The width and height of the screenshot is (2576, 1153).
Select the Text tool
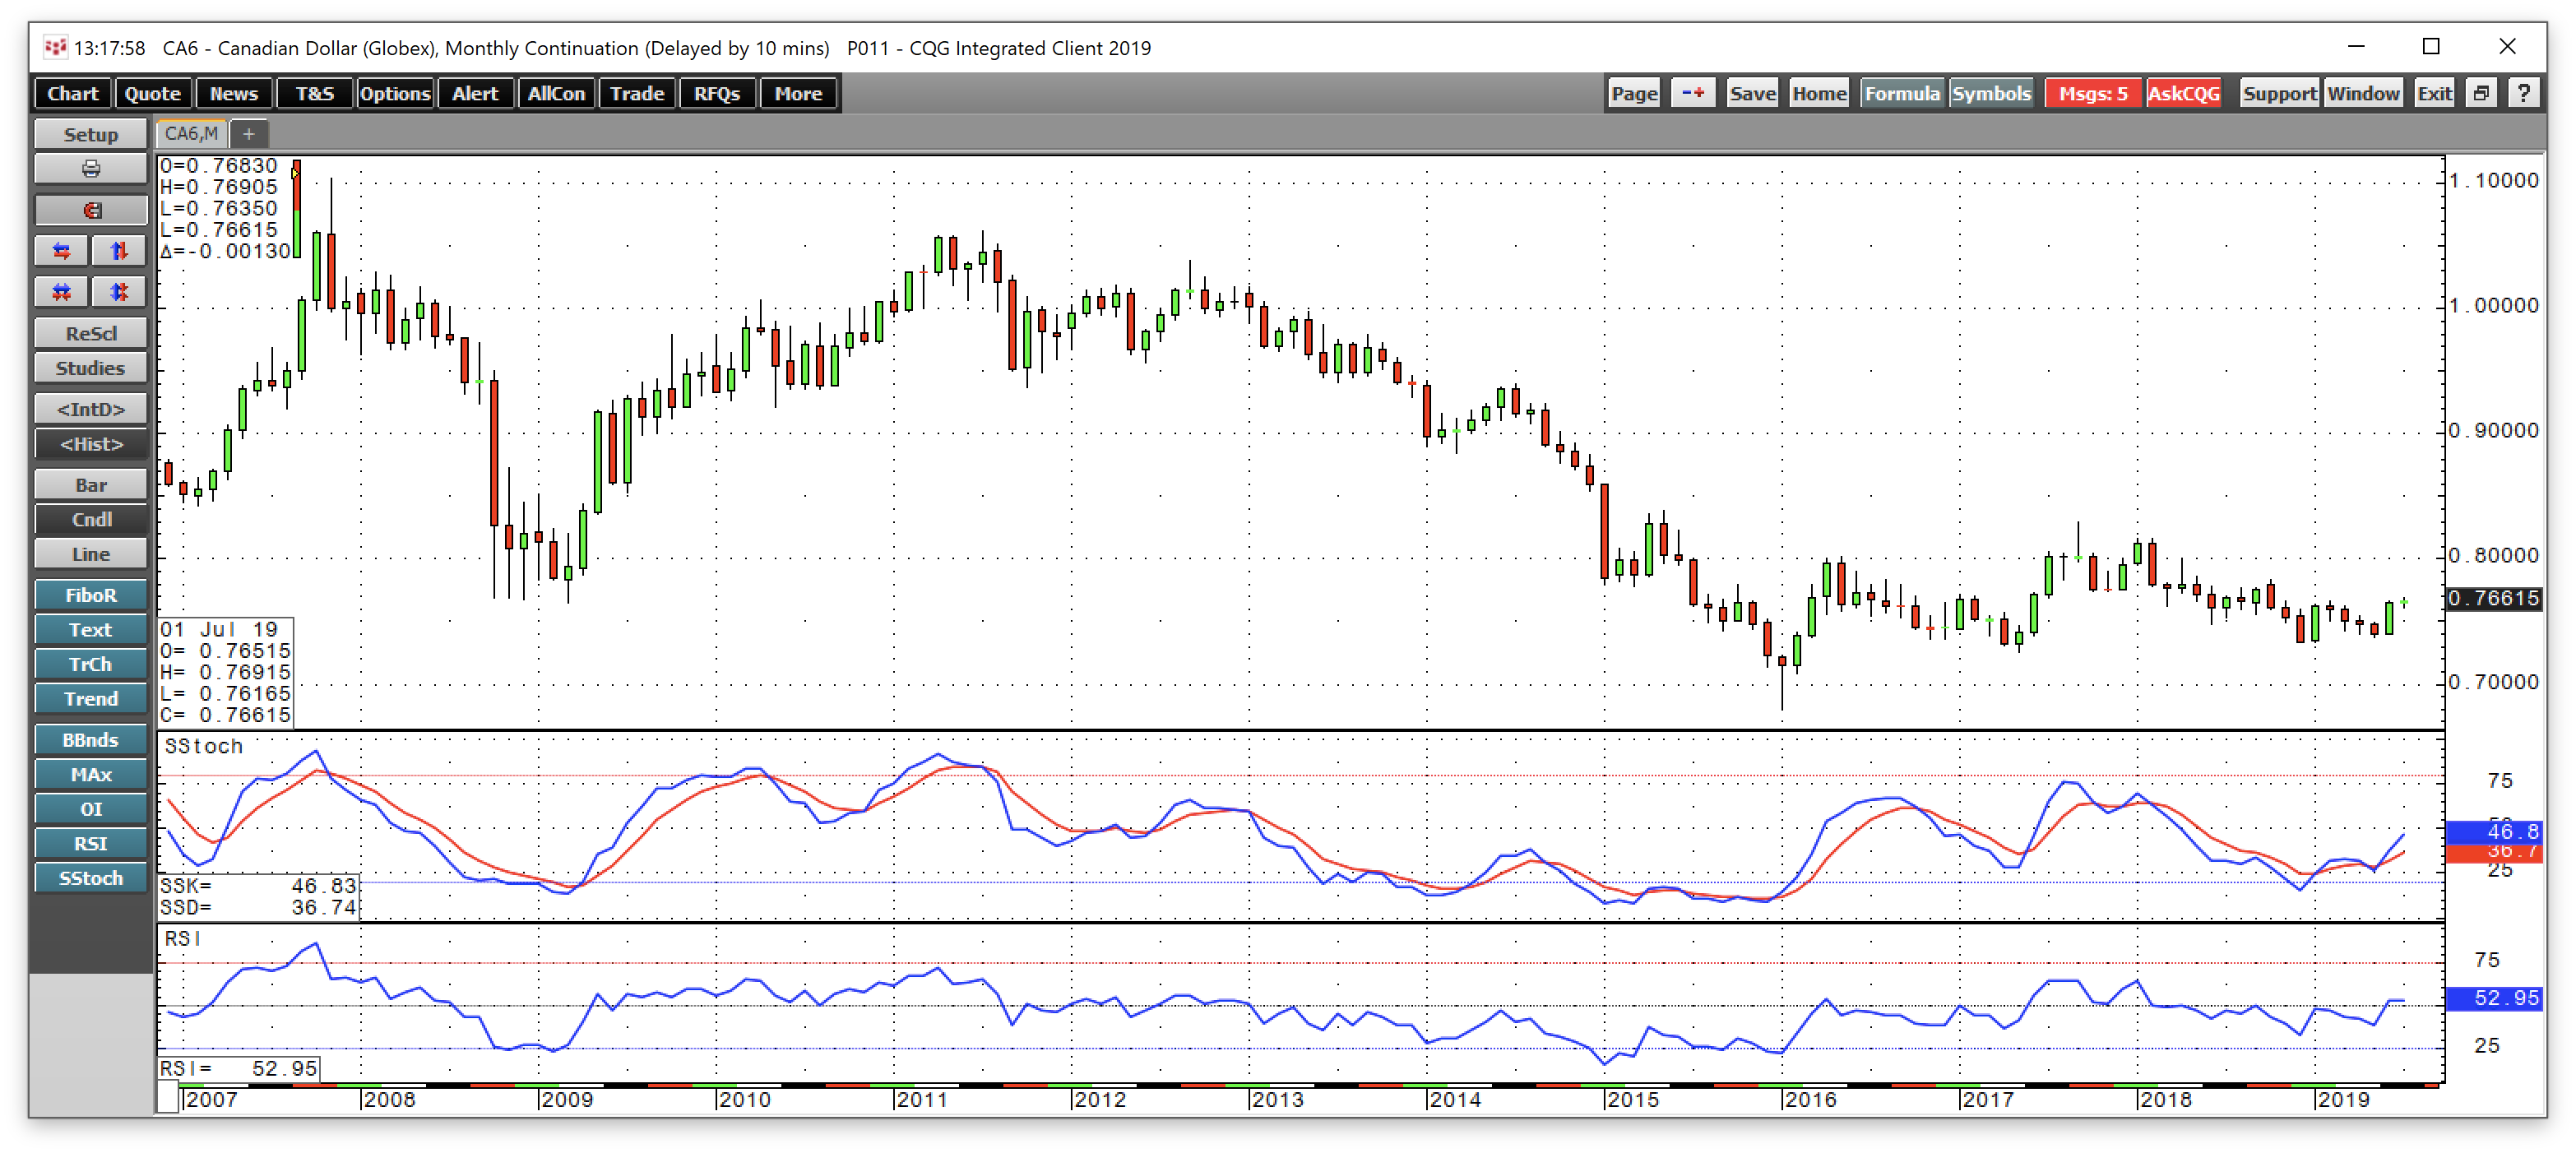(91, 629)
